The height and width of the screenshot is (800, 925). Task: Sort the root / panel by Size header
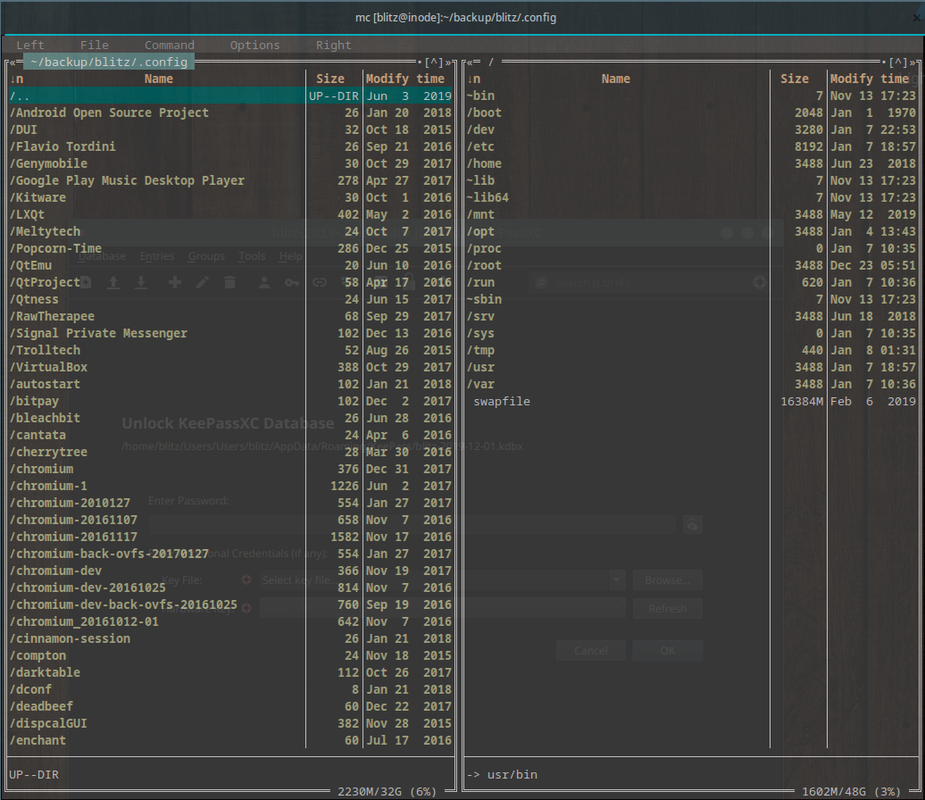795,78
